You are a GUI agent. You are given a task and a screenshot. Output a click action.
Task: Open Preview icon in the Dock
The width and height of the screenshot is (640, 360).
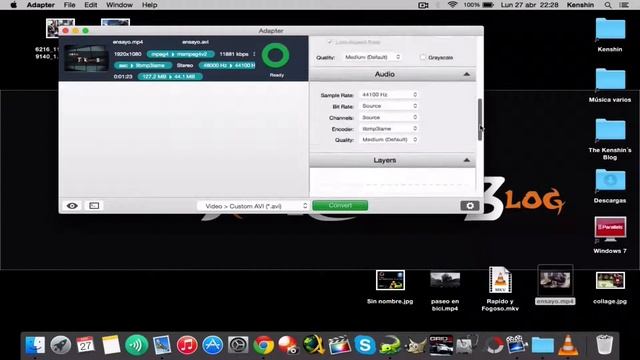pyautogui.click(x=162, y=345)
